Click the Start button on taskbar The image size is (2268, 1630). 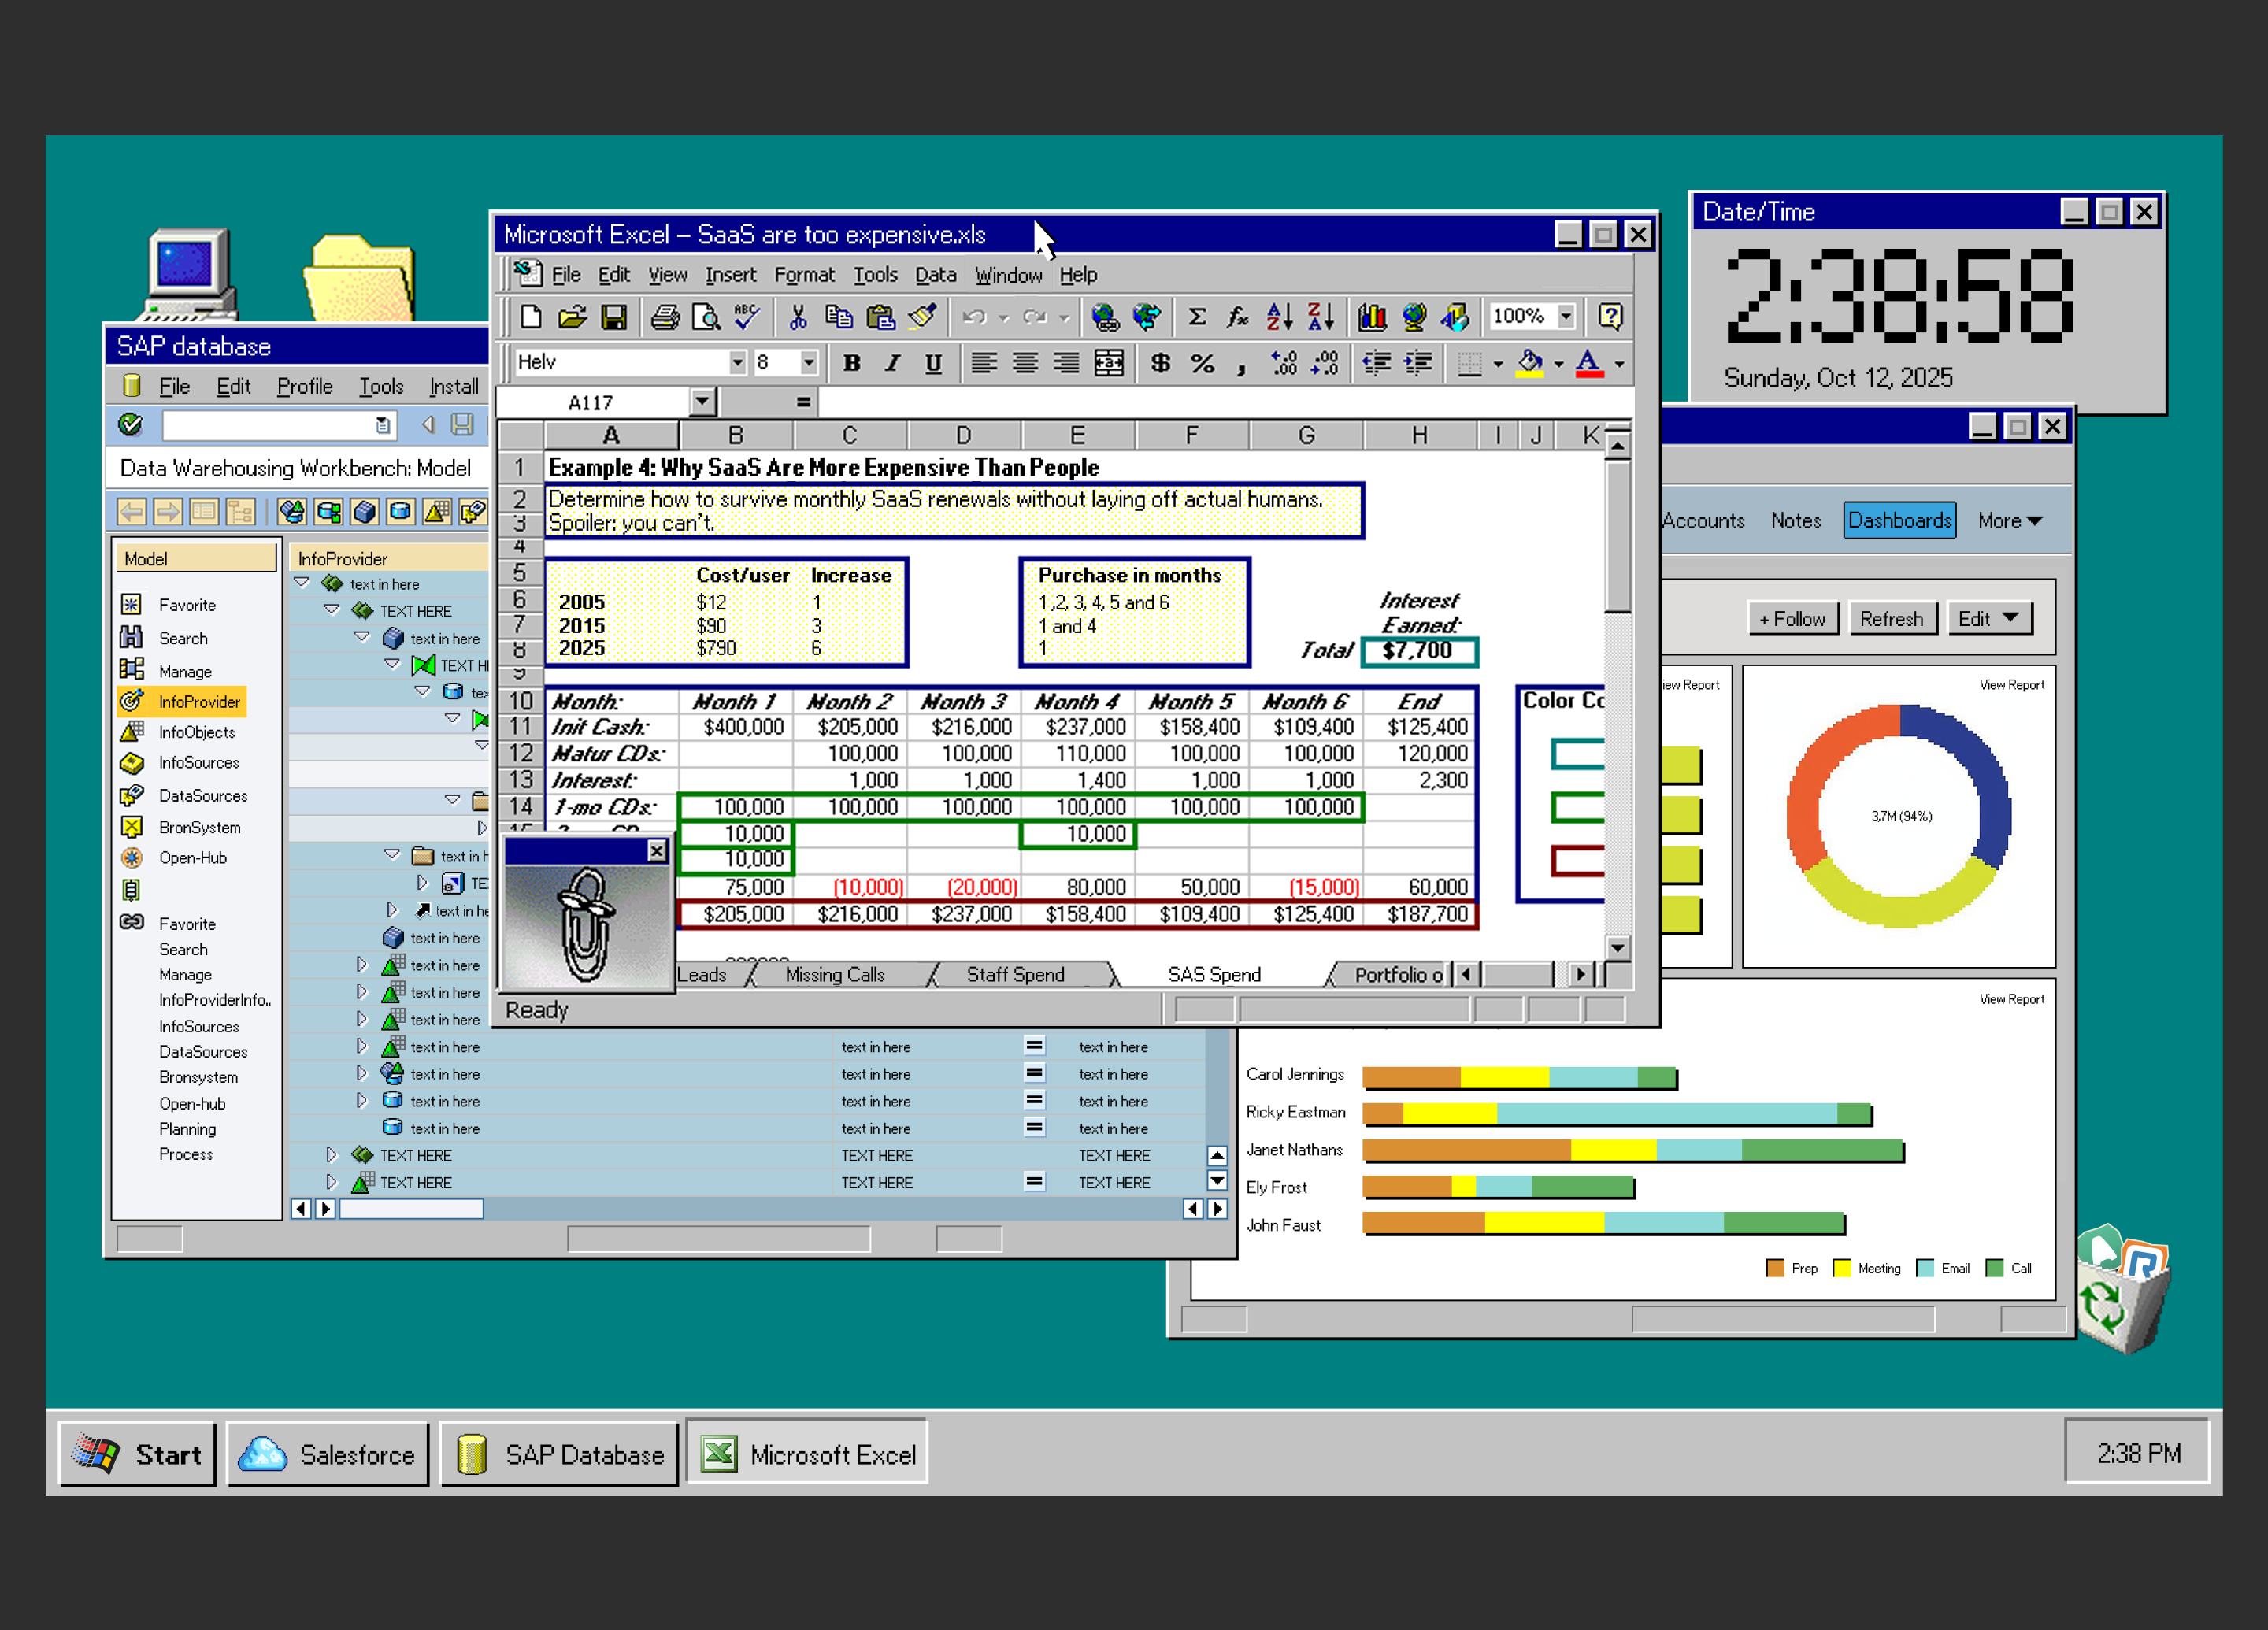coord(138,1454)
